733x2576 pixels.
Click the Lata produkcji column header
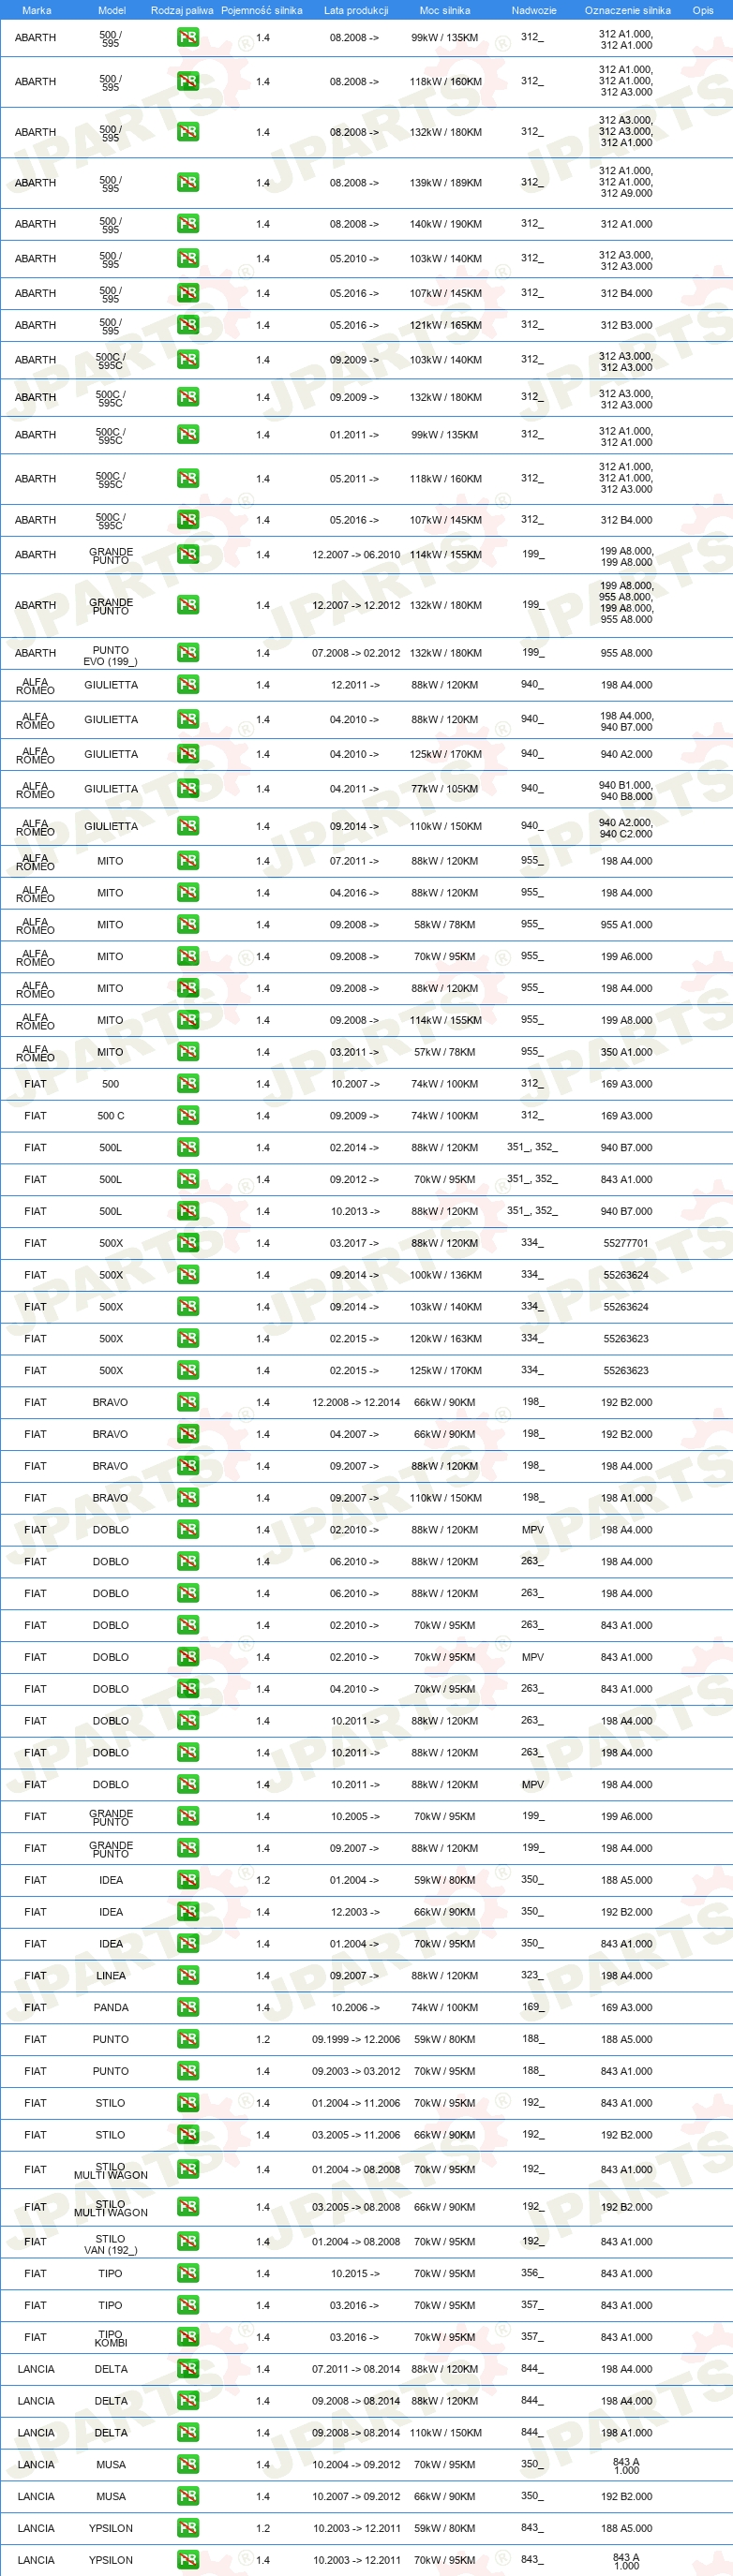point(356,10)
